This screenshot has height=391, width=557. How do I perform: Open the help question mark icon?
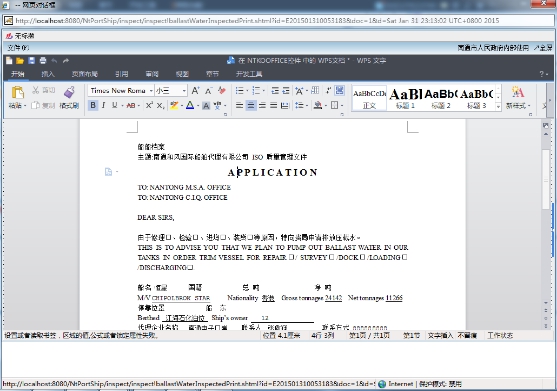541,74
